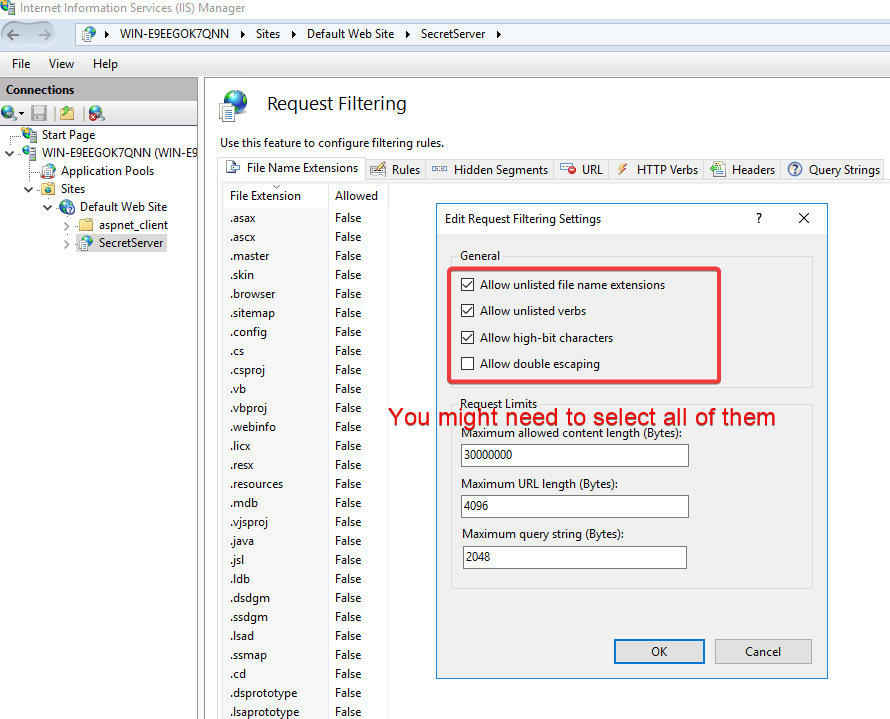Click the Up folder toolbar icon
Viewport: 890px width, 719px height.
pyautogui.click(x=67, y=113)
